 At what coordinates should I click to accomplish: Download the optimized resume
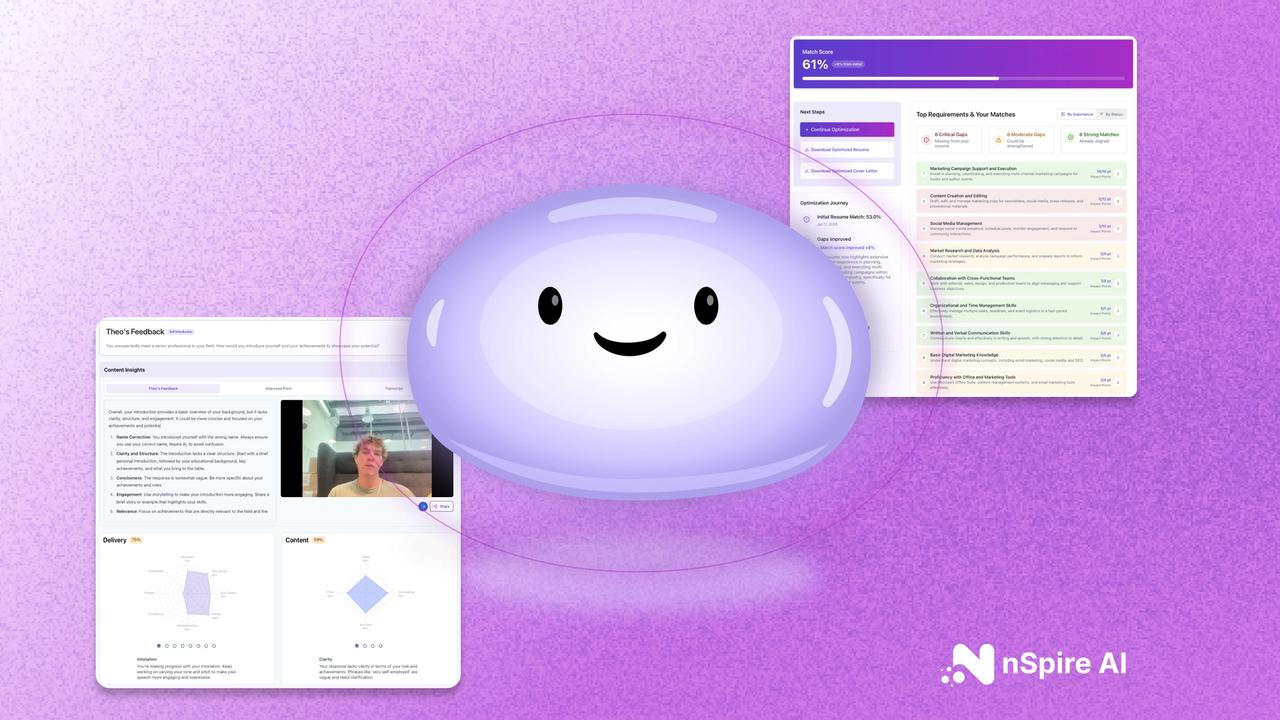[846, 150]
